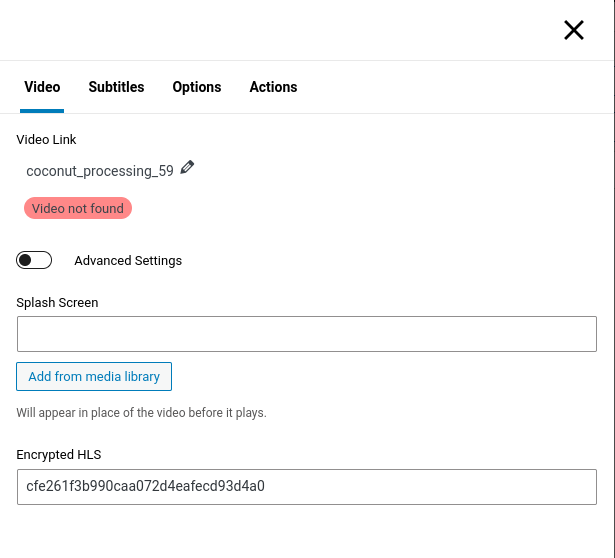This screenshot has height=558, width=615.
Task: Click the Add from media library button
Action: pyautogui.click(x=94, y=377)
